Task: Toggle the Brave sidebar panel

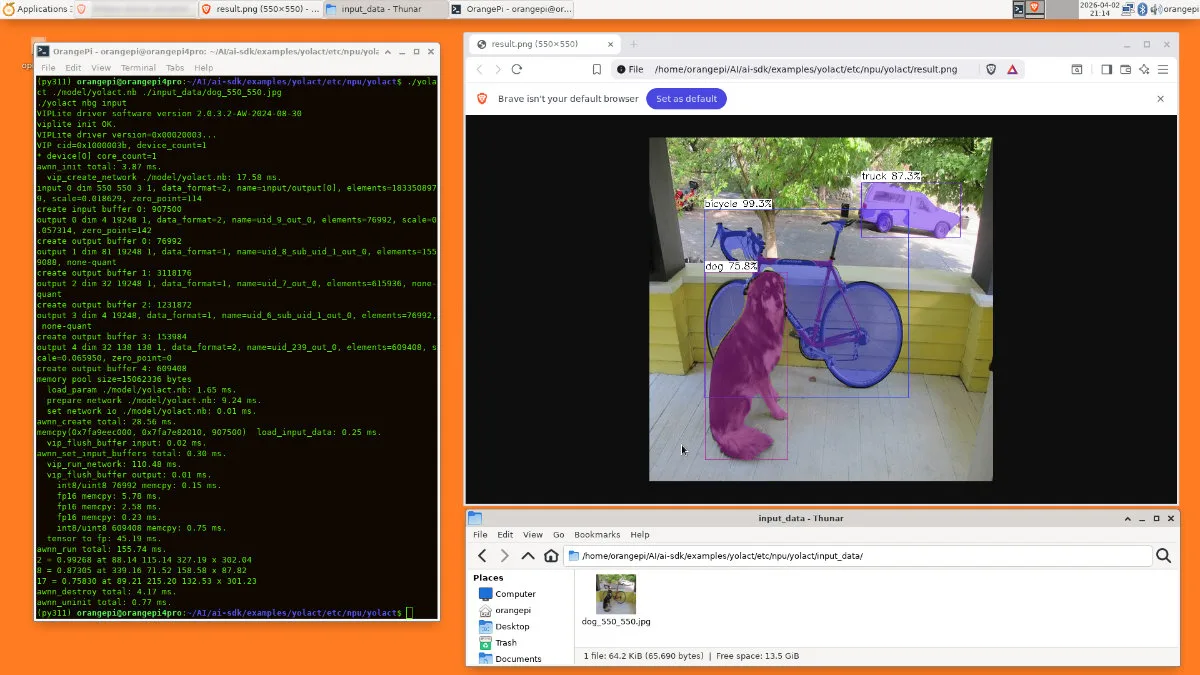Action: pyautogui.click(x=1106, y=69)
